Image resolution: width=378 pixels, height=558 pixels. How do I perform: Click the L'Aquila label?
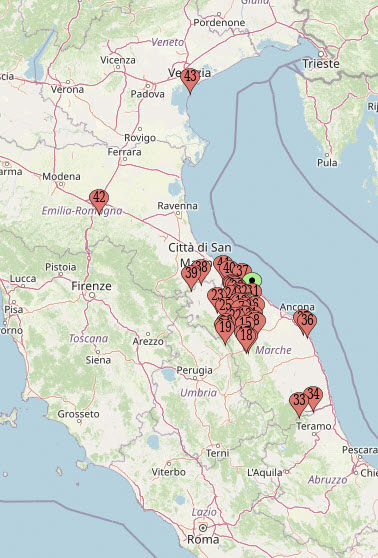pyautogui.click(x=265, y=473)
